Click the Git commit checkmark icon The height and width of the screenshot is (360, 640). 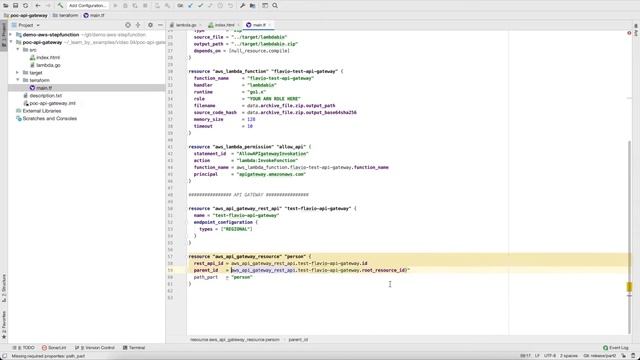[x=200, y=5]
